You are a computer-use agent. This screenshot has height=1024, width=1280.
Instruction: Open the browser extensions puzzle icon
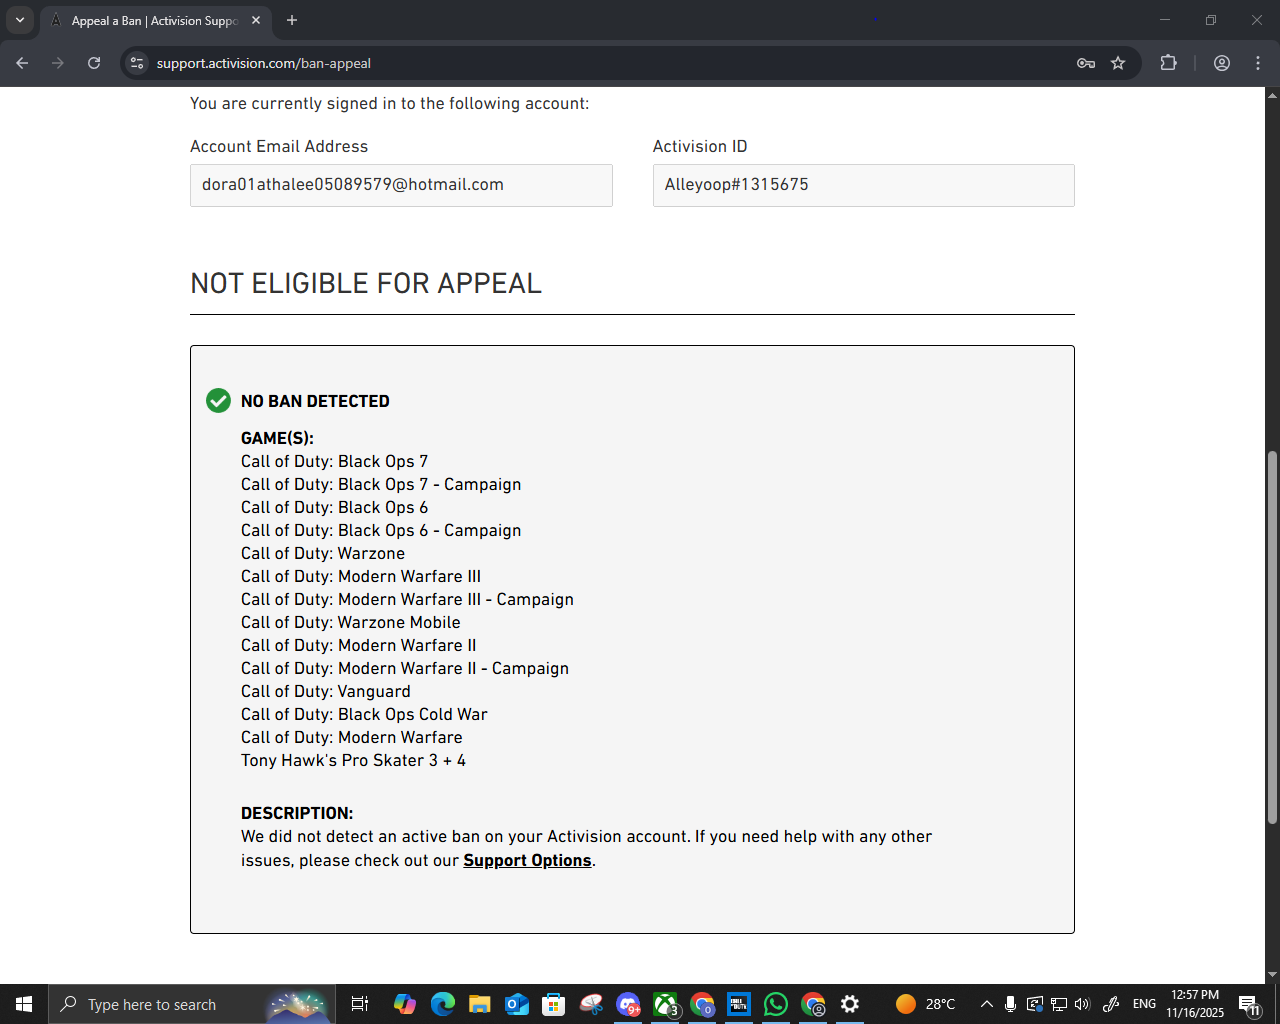(1168, 63)
